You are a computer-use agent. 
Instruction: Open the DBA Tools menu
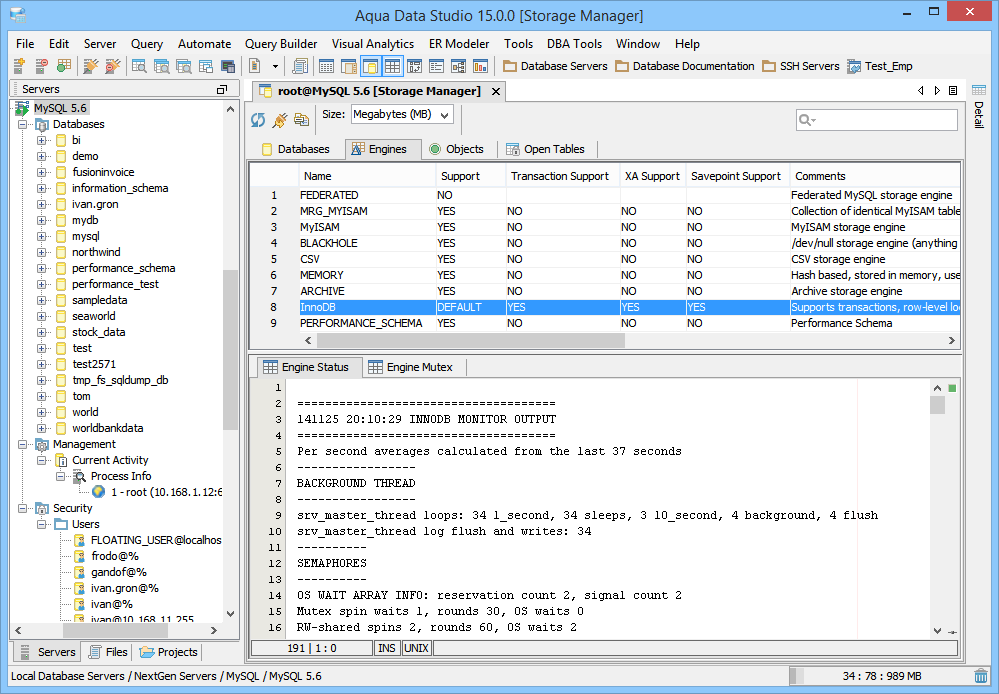point(574,44)
